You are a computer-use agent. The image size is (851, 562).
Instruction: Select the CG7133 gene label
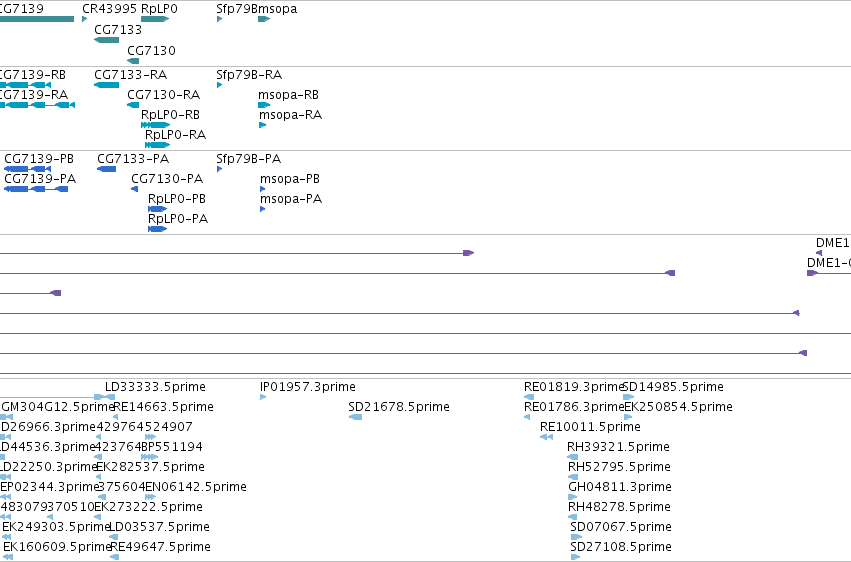tap(118, 30)
